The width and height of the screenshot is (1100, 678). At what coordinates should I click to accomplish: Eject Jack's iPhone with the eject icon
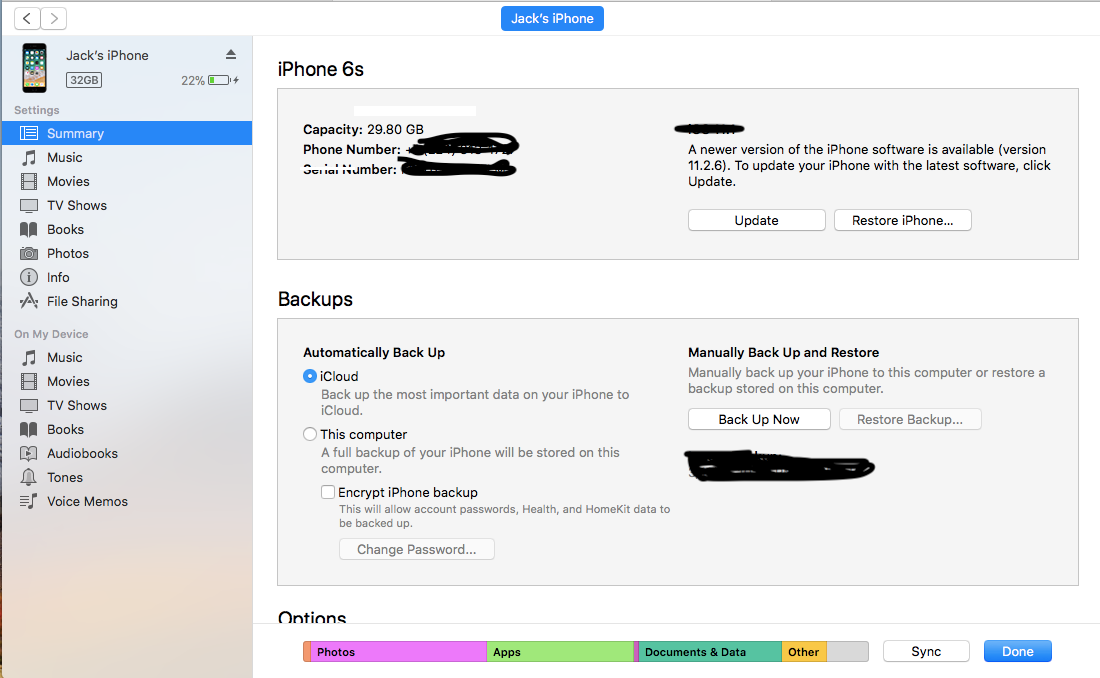coord(231,54)
